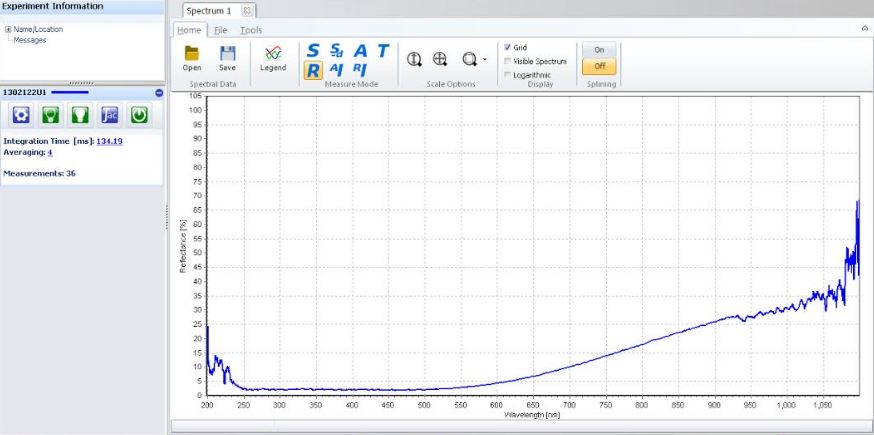The height and width of the screenshot is (435, 874).
Task: Click the Open folder icon
Action: (192, 53)
